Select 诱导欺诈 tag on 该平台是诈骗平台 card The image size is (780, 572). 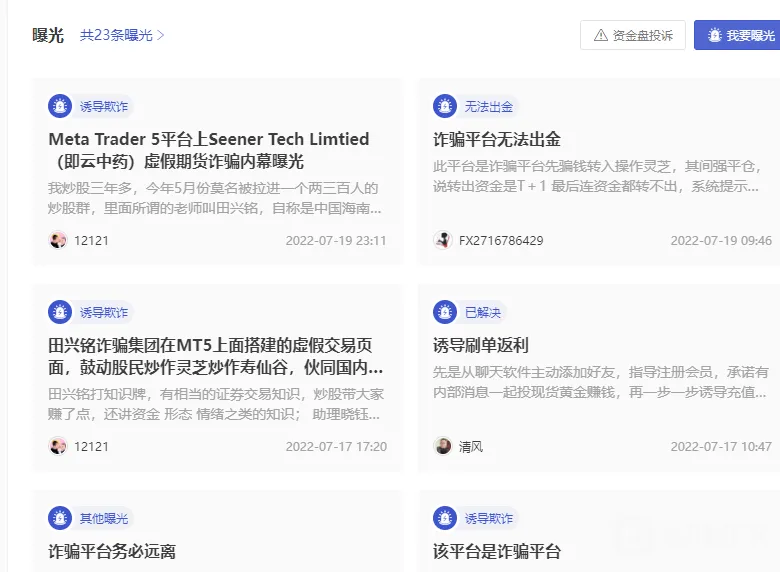coord(489,518)
